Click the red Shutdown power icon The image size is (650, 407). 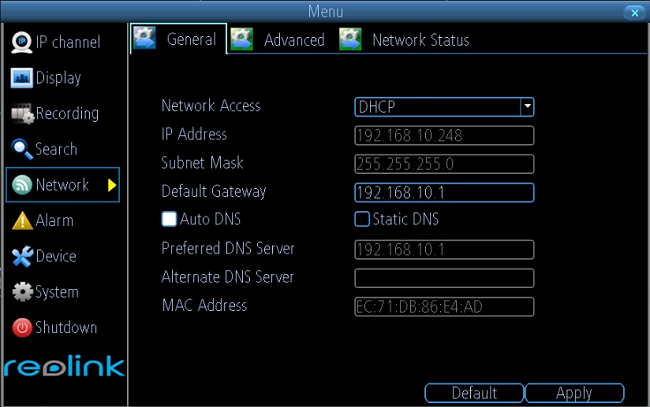[x=22, y=327]
